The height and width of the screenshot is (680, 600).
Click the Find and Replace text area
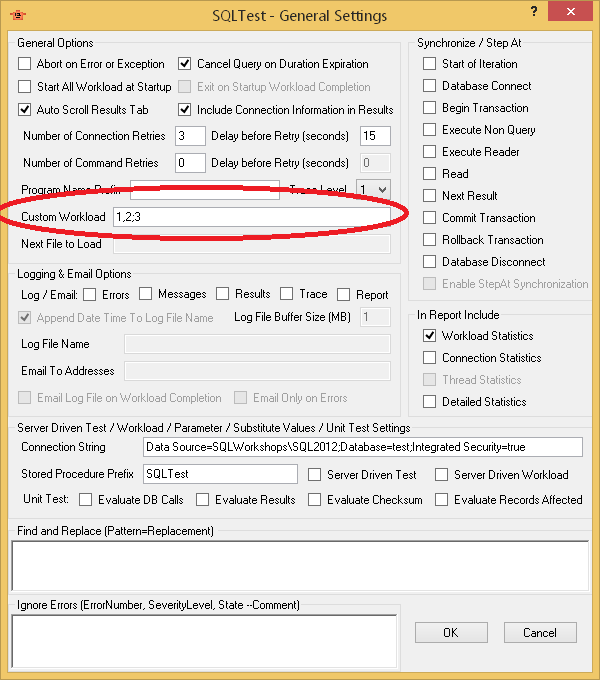(x=300, y=566)
